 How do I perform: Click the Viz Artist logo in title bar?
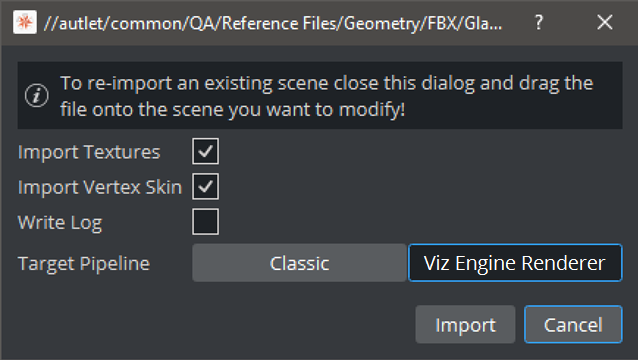click(x=25, y=22)
